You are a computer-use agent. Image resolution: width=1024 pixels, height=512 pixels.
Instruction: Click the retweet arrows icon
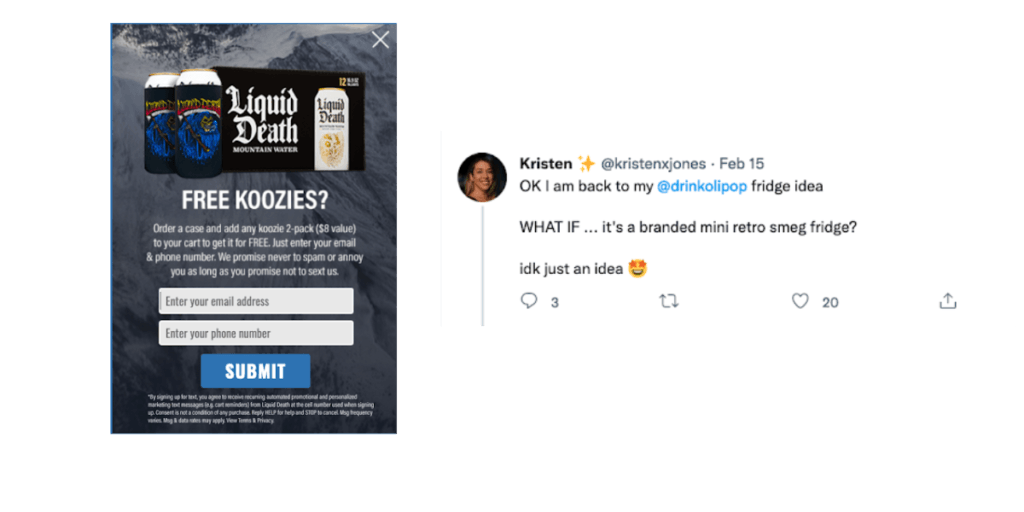[669, 301]
